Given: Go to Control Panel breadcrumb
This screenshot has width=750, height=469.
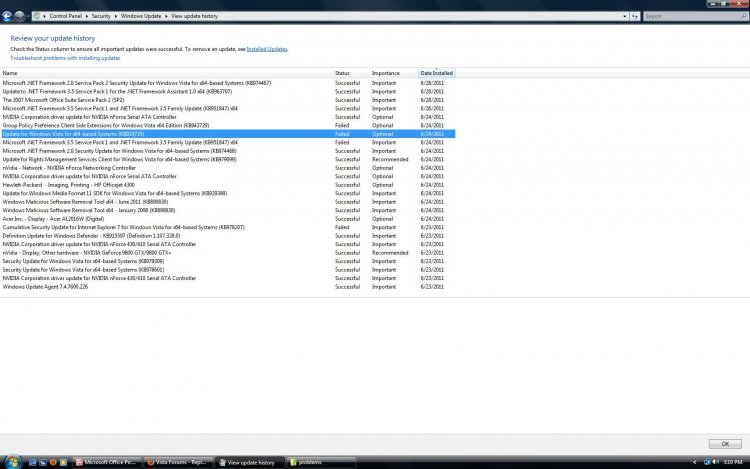Looking at the screenshot, I should pyautogui.click(x=66, y=16).
